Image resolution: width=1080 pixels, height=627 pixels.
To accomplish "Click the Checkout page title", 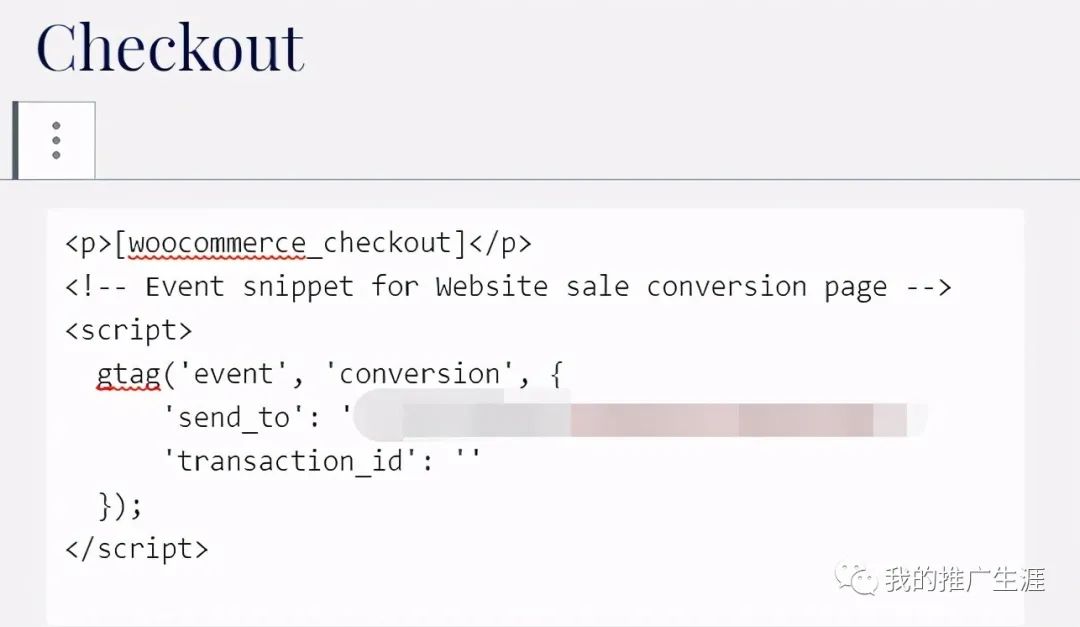I will coord(170,47).
